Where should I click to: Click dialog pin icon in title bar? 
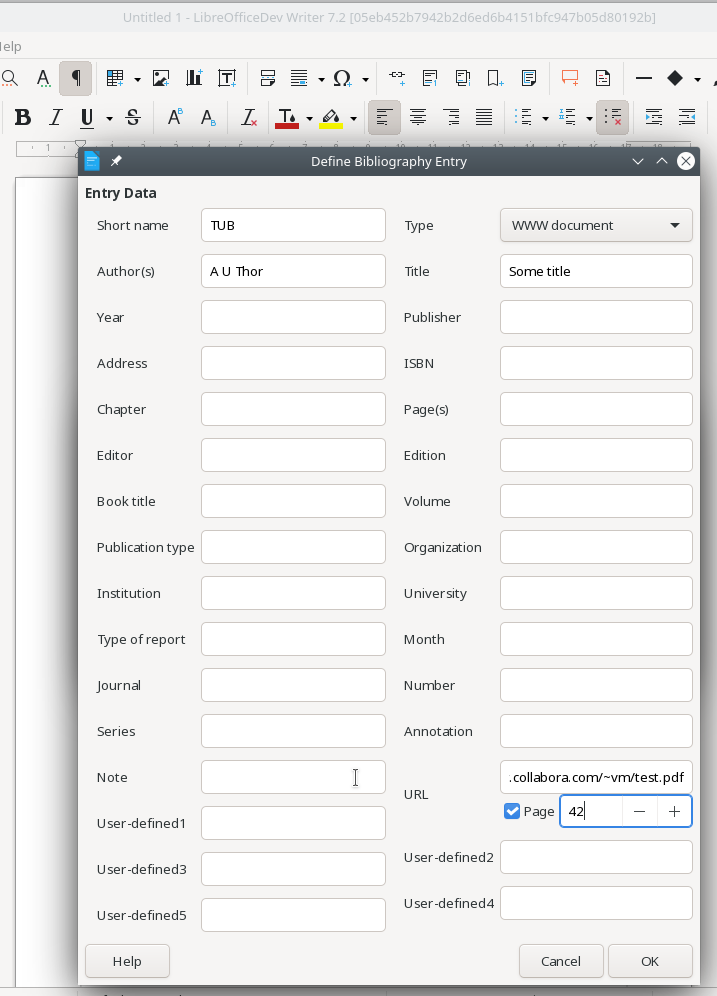pos(116,161)
